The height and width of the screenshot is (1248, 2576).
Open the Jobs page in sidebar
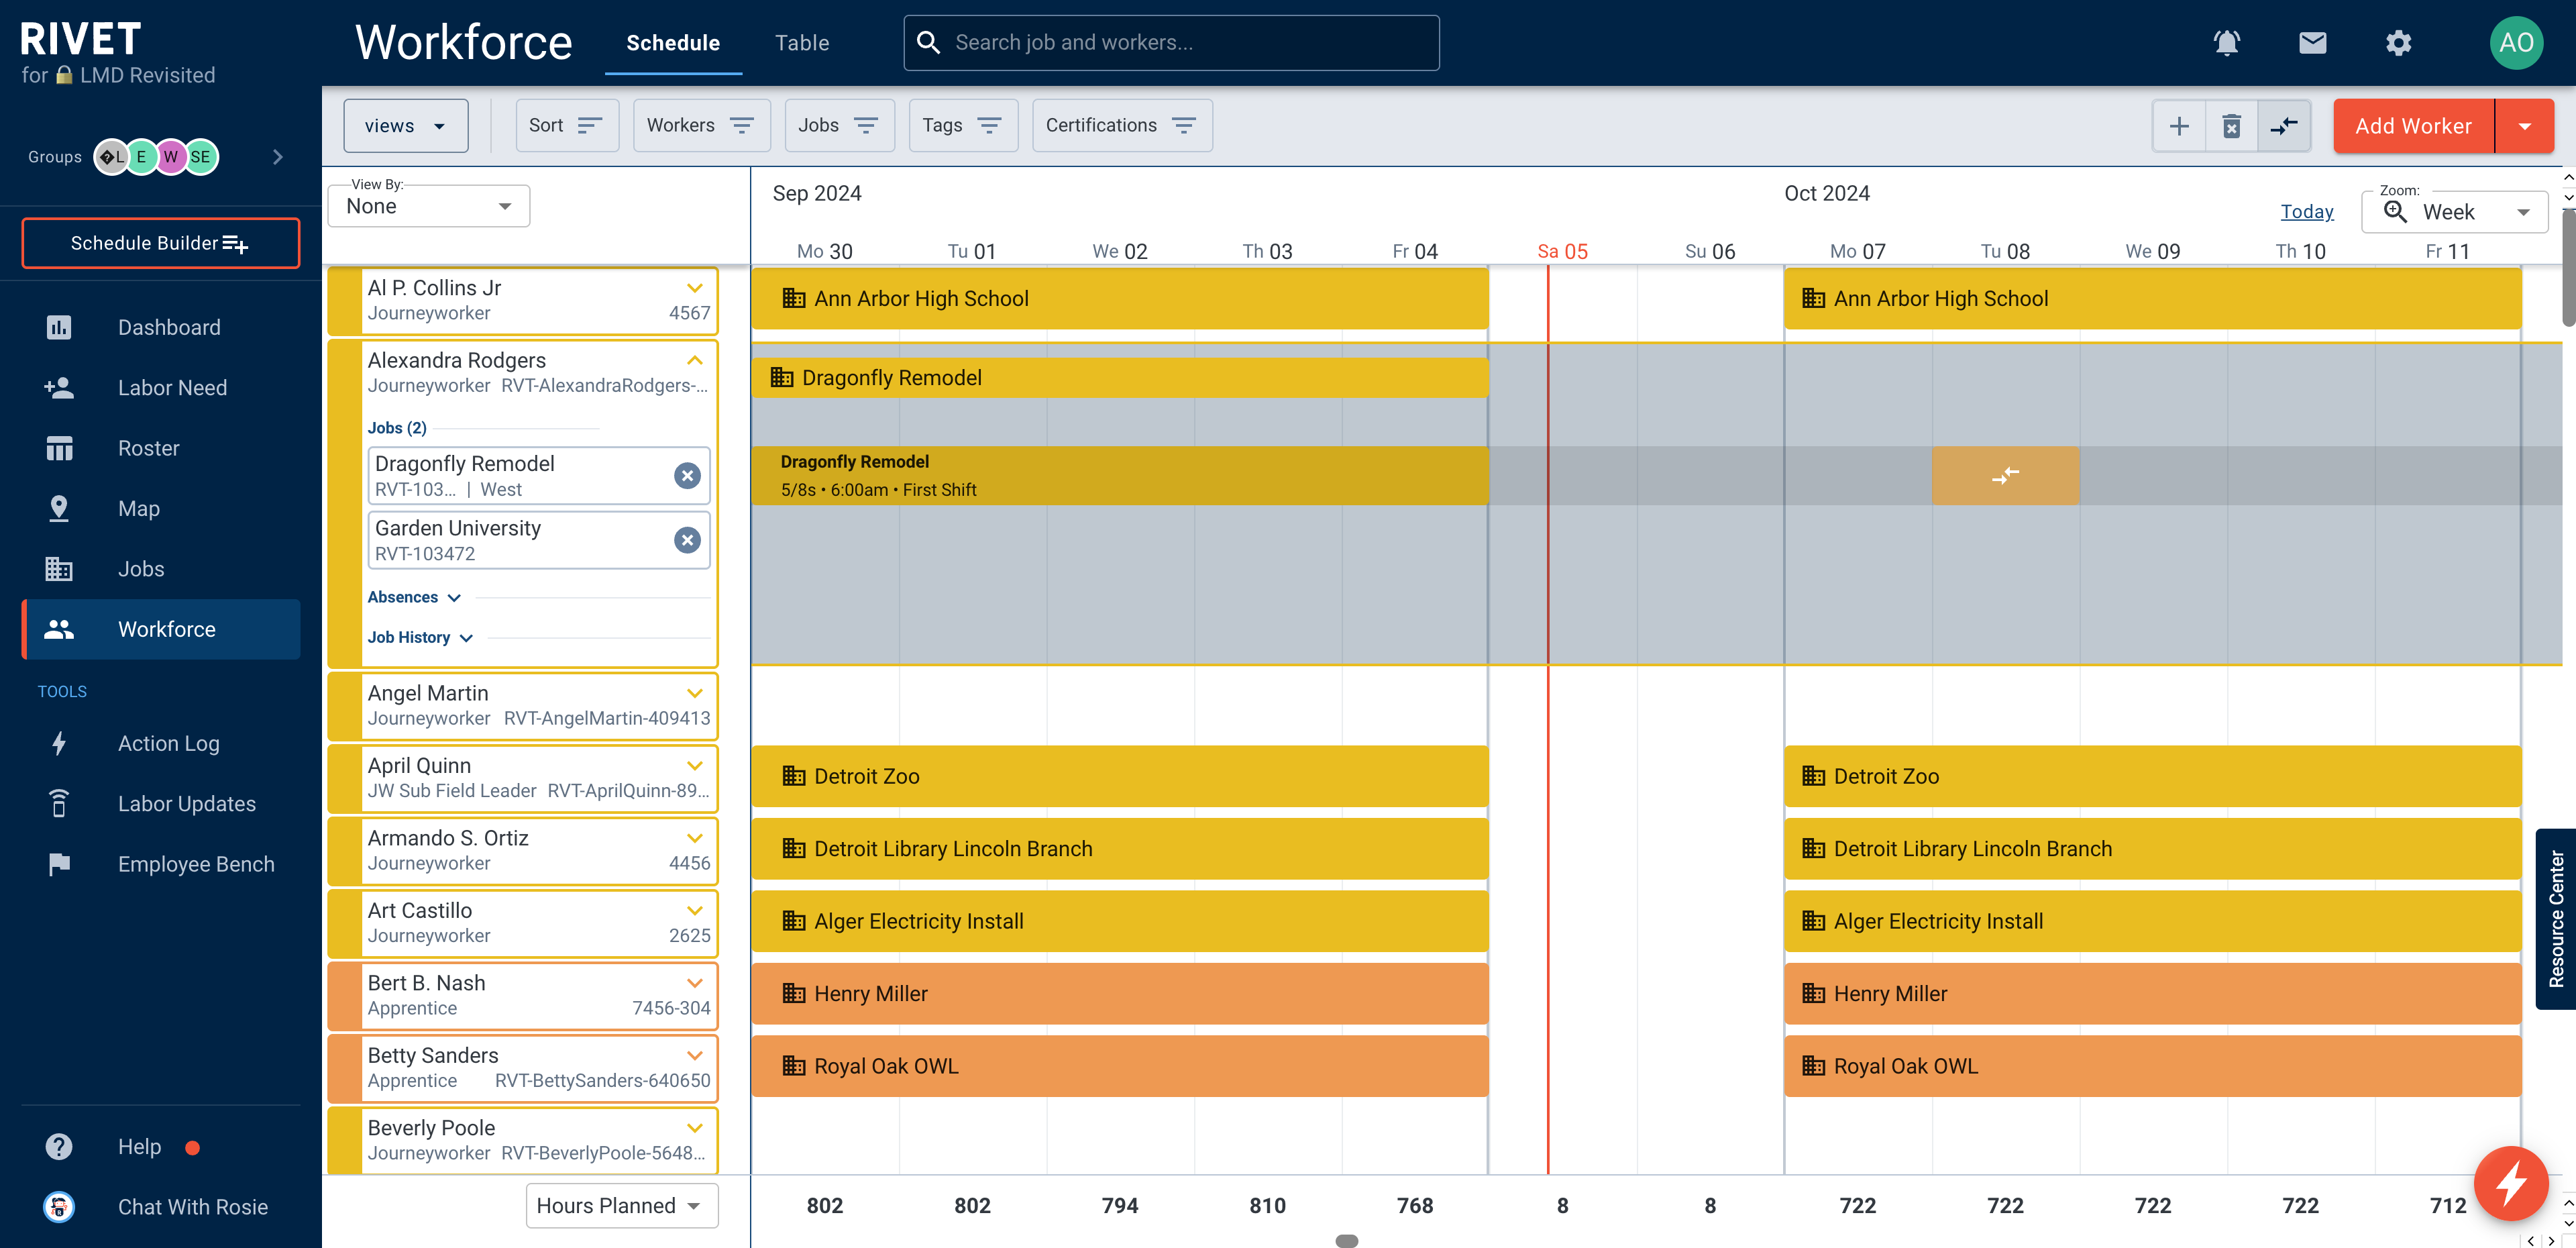click(160, 569)
